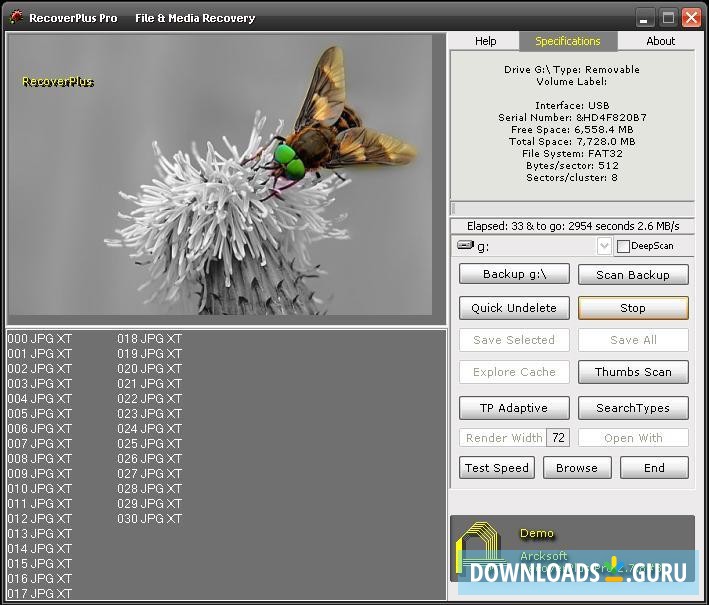Select file 005 JPG XT
709x605 pixels.
click(x=40, y=413)
